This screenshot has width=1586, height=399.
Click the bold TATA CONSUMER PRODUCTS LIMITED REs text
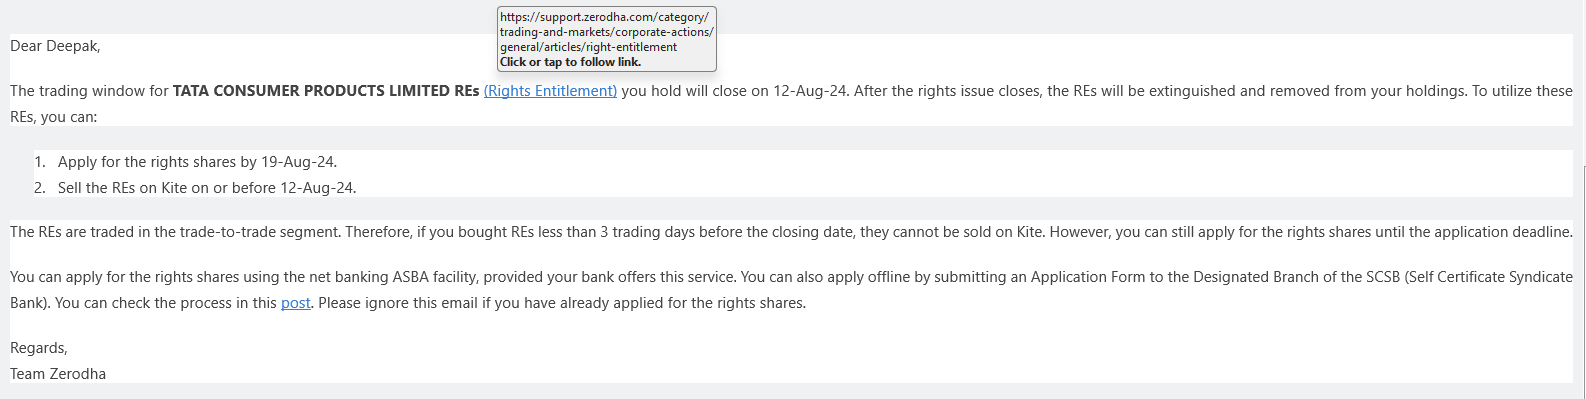click(326, 91)
